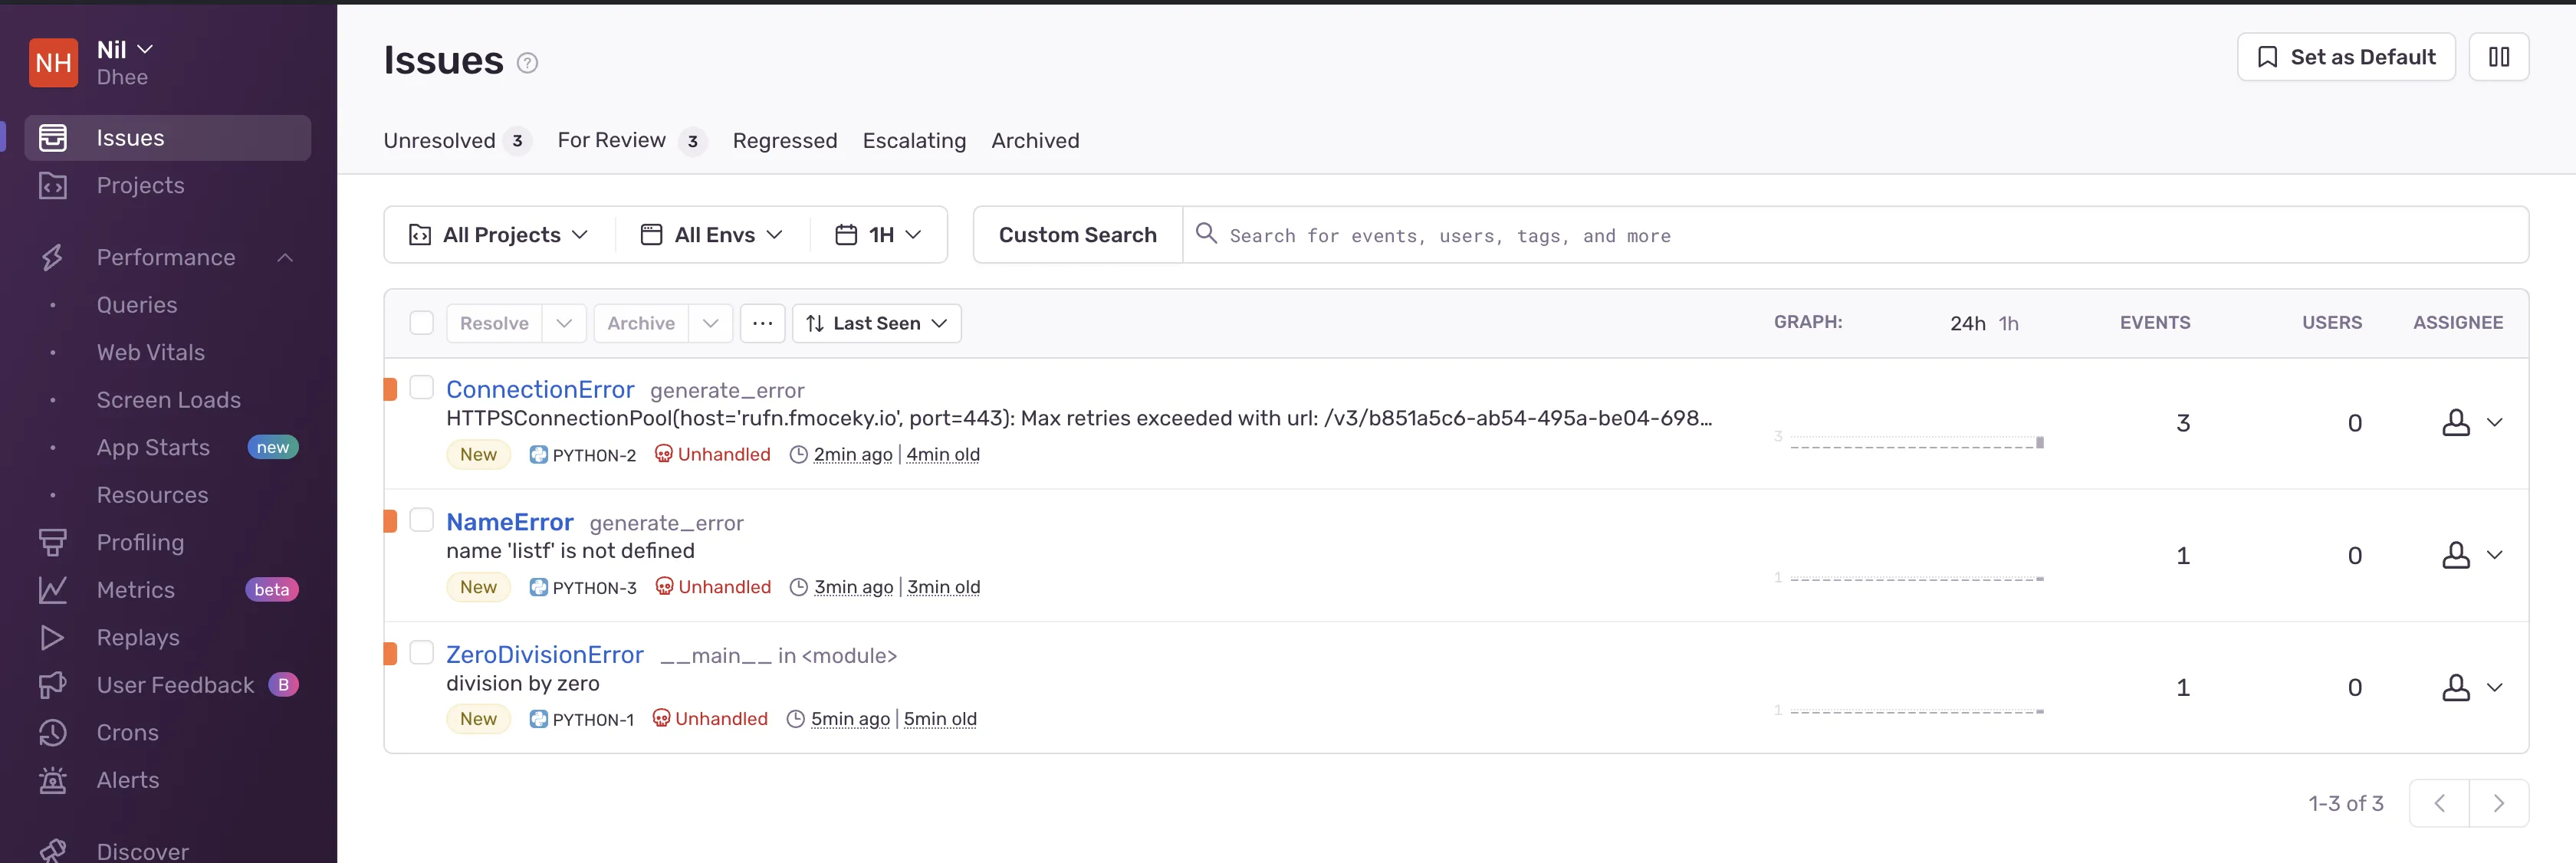Image resolution: width=2576 pixels, height=863 pixels.
Task: Click the Issues sidebar icon
Action: [x=53, y=136]
